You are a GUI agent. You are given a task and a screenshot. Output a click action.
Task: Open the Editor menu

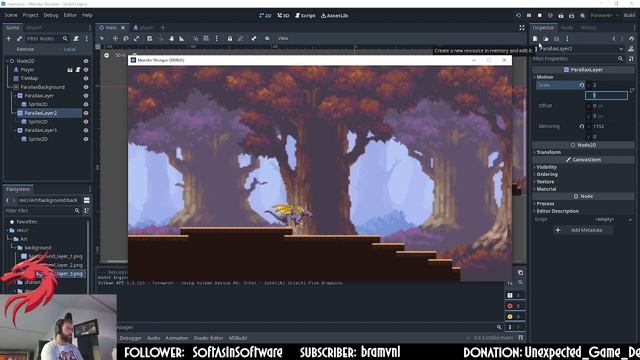coord(70,15)
